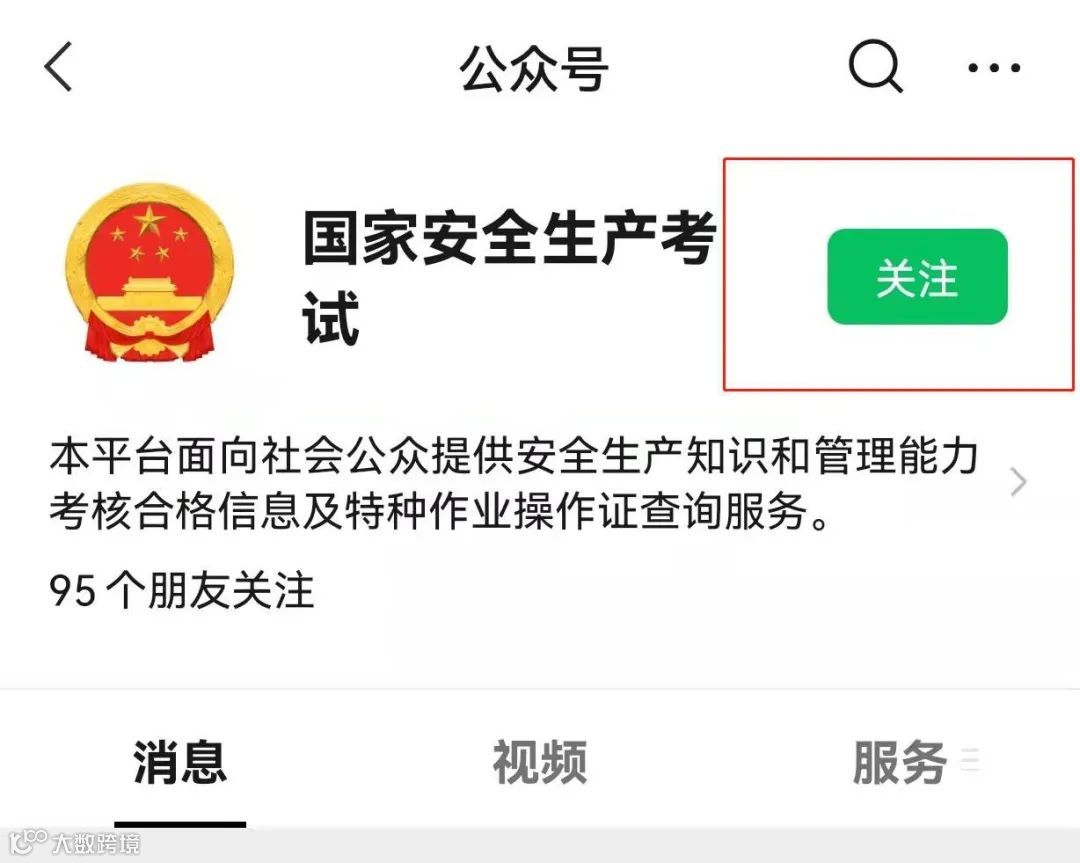Tap the back arrow icon
This screenshot has height=863, width=1080.
(x=58, y=66)
